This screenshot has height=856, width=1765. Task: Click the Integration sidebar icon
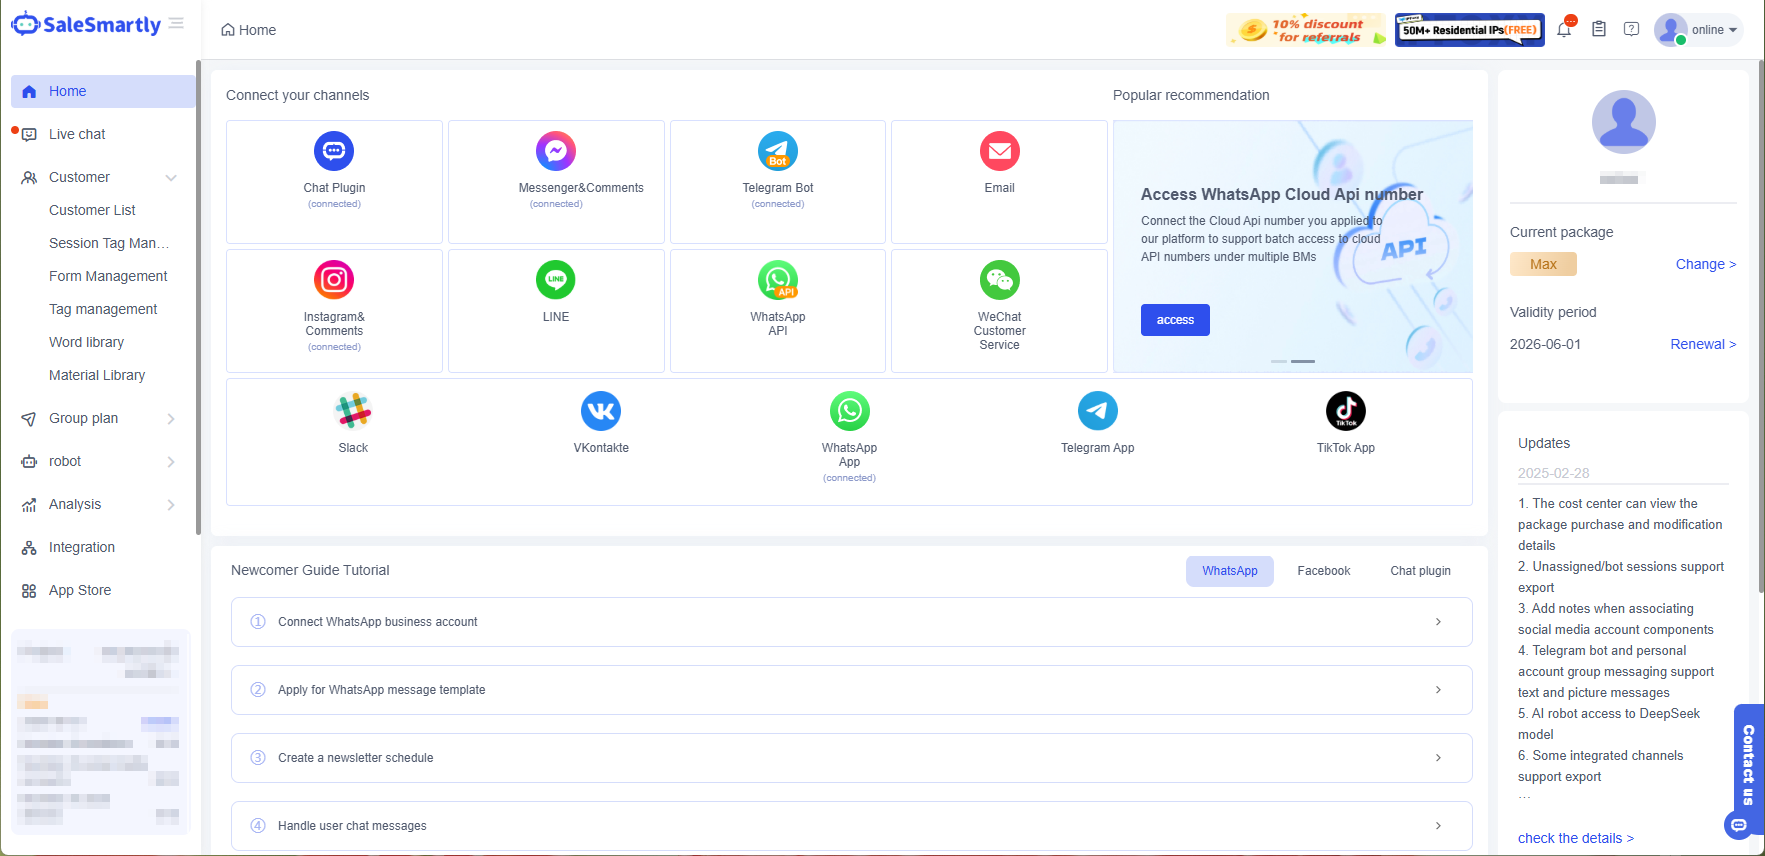tap(29, 548)
